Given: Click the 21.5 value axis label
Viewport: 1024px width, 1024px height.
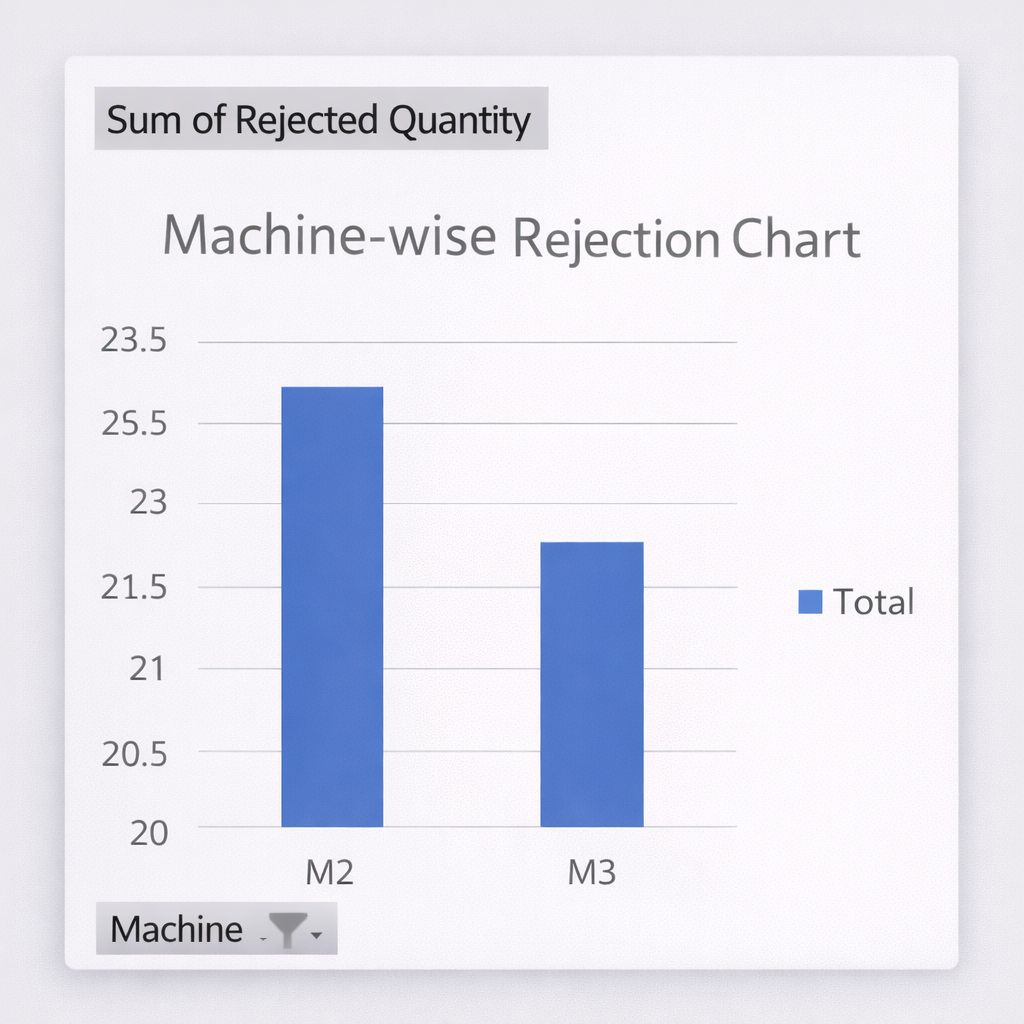Looking at the screenshot, I should pos(133,587).
